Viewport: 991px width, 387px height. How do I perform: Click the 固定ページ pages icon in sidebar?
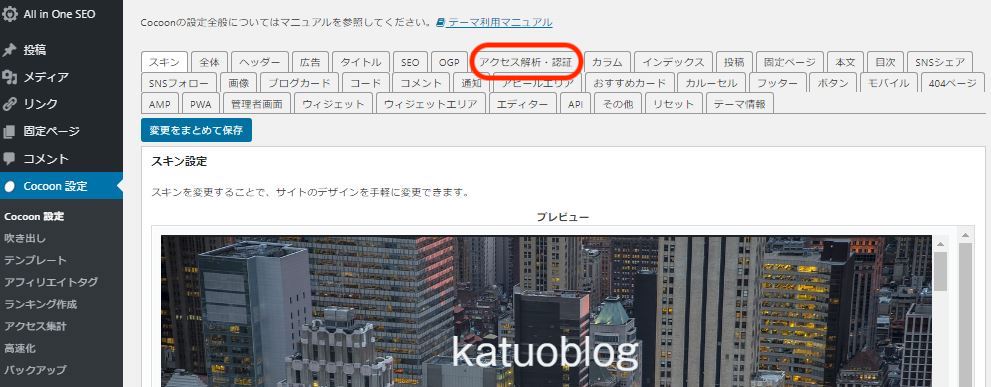[9, 132]
